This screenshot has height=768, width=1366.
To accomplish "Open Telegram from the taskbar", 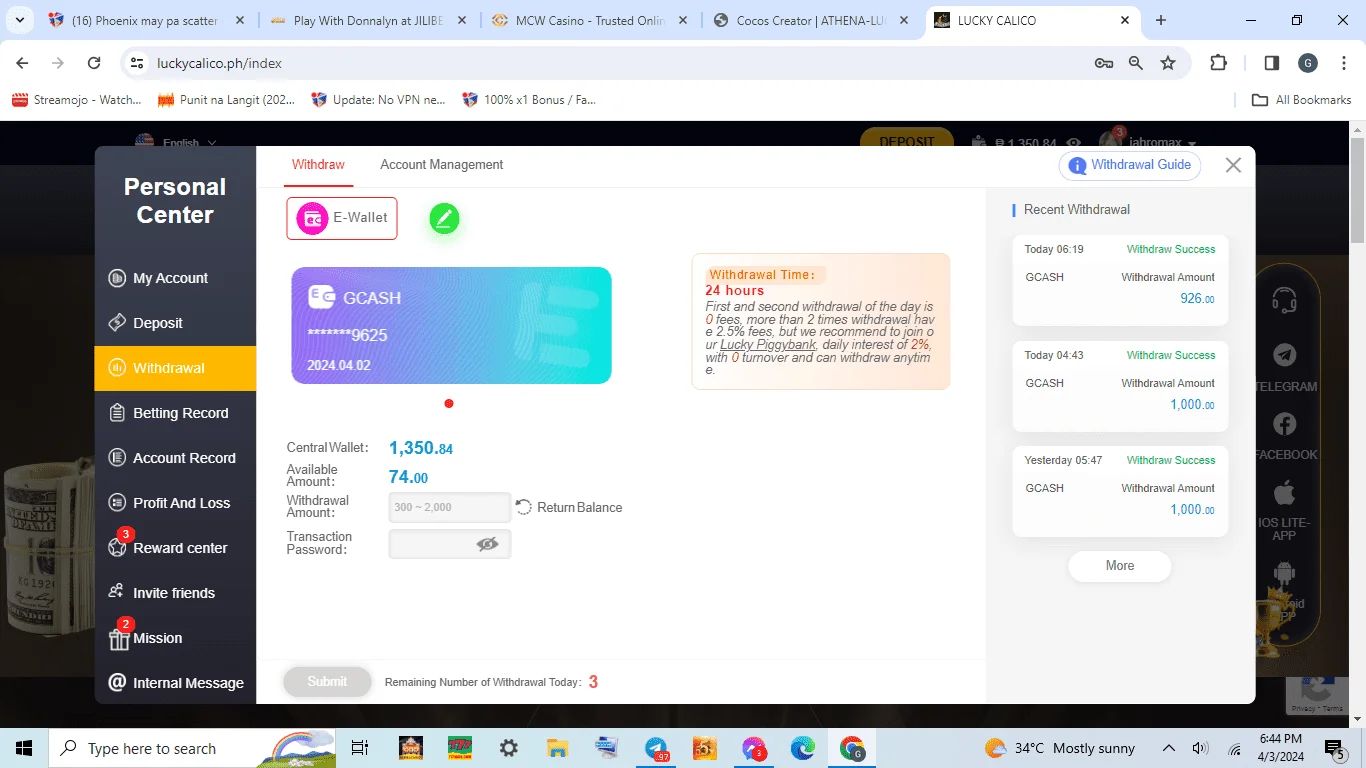I will (x=657, y=748).
